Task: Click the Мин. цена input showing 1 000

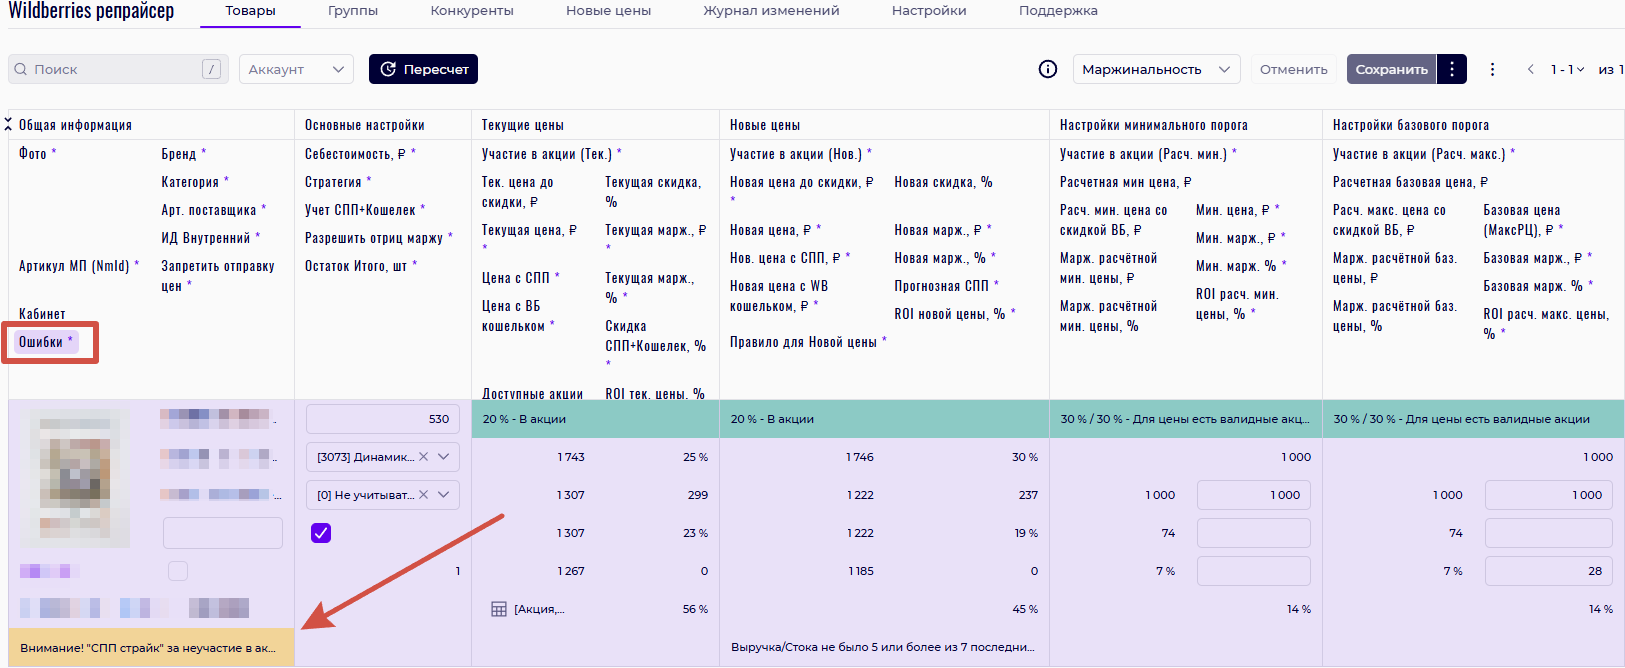Action: pos(1254,495)
